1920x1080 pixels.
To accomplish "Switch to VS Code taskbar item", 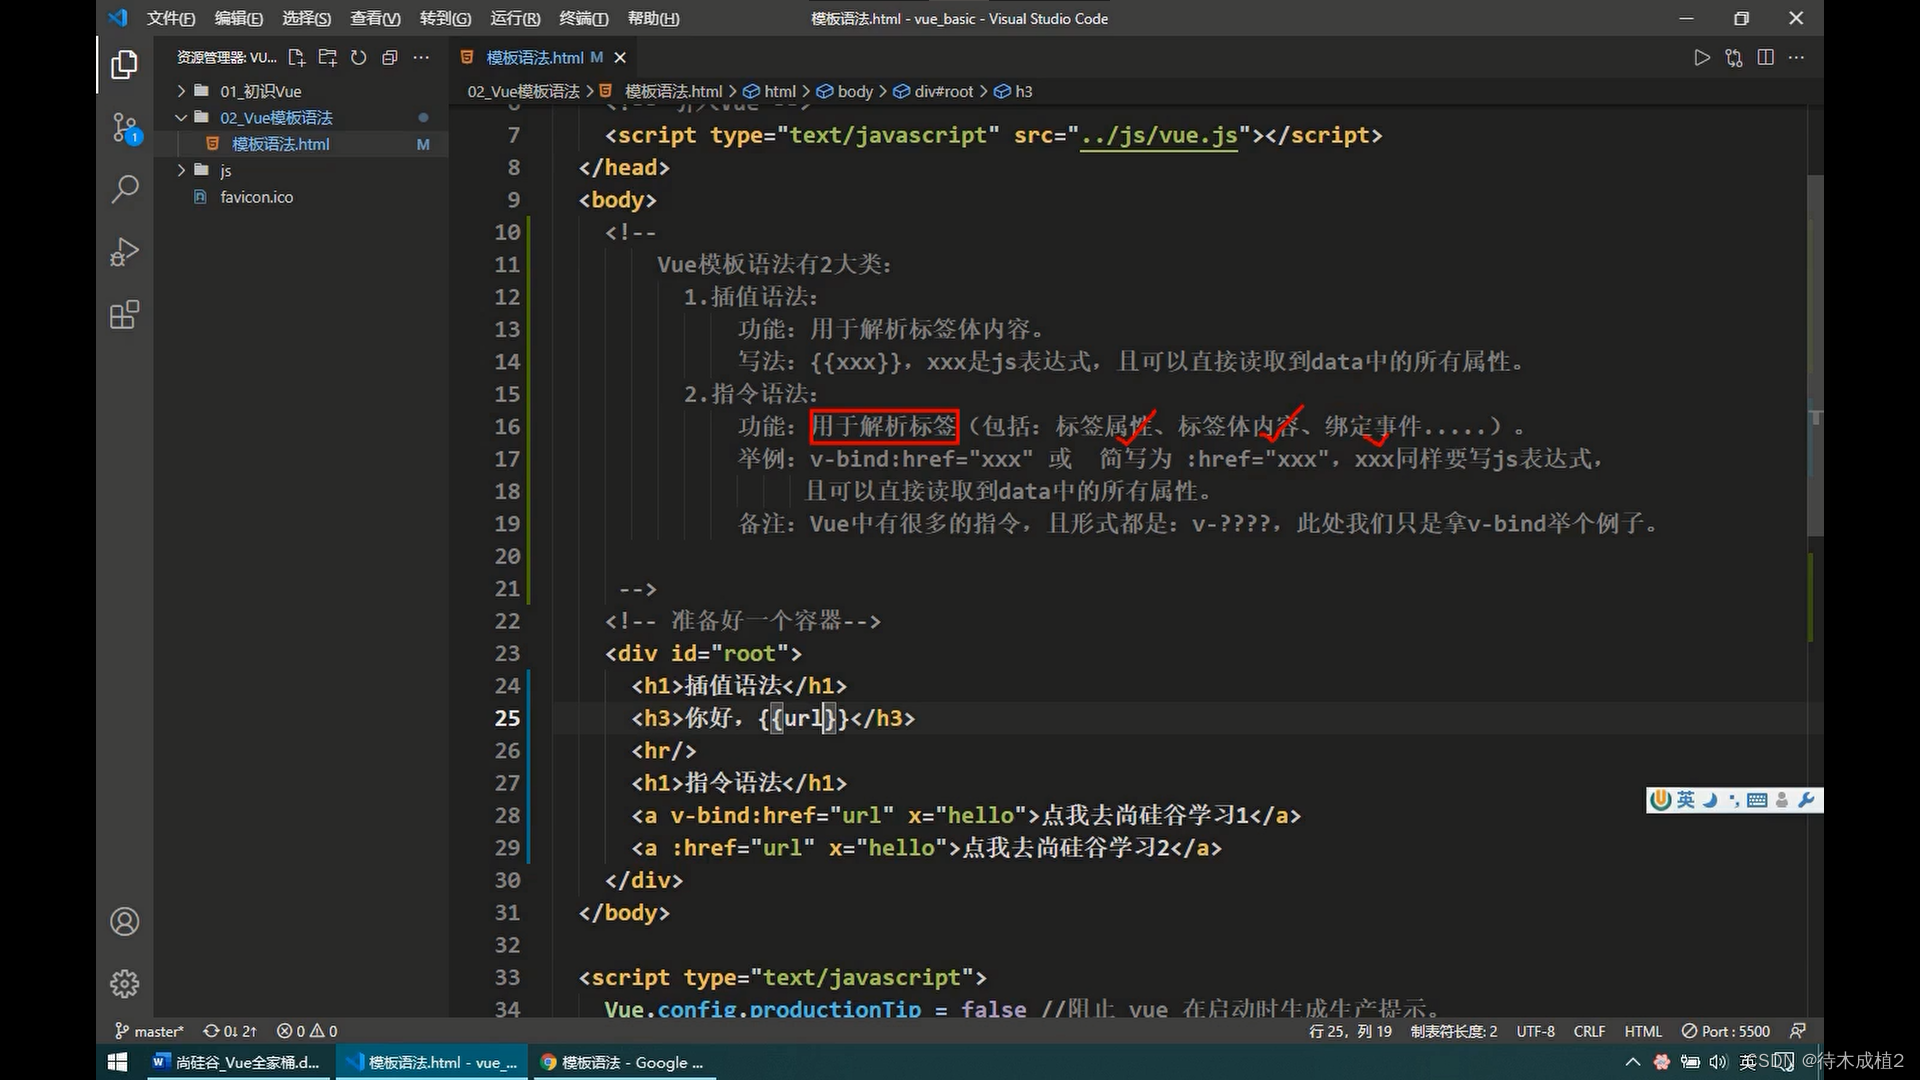I will point(431,1062).
